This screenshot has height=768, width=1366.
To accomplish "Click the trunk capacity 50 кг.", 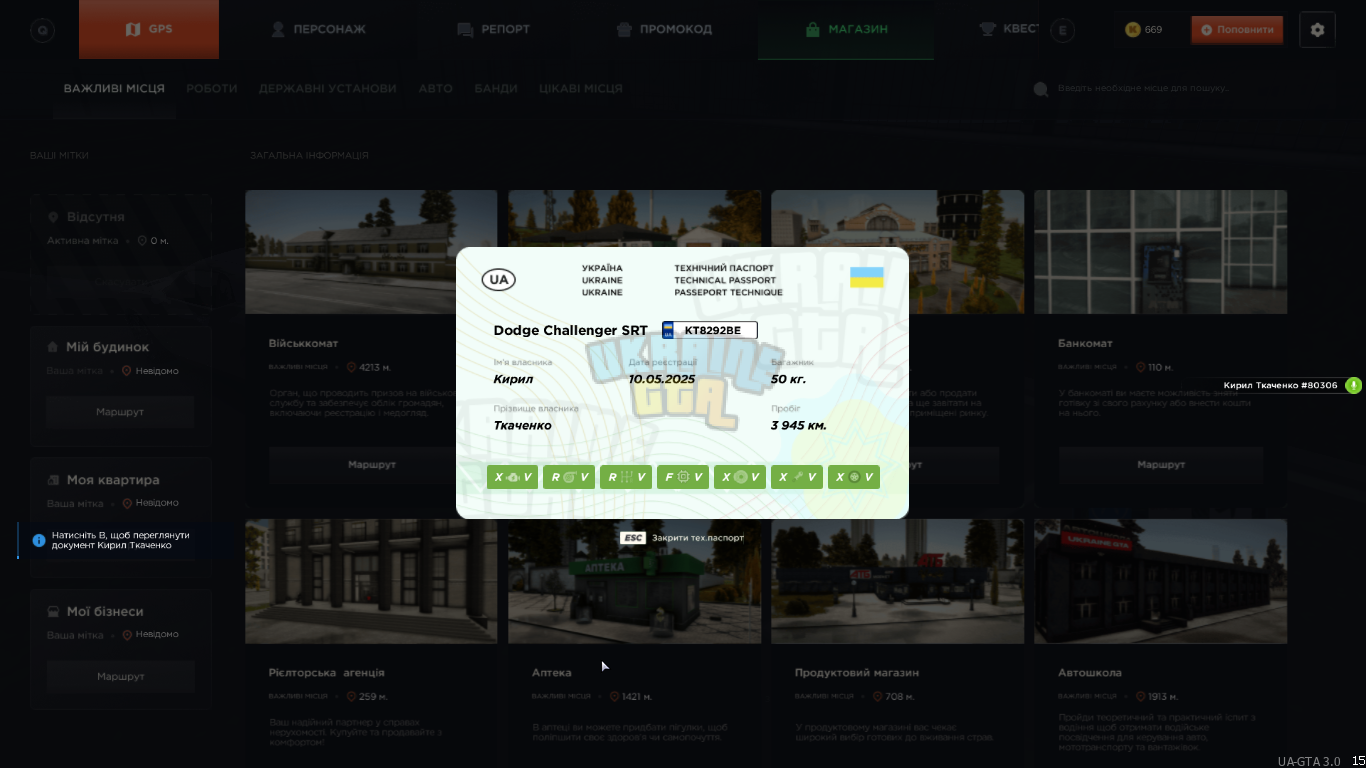I will click(788, 380).
